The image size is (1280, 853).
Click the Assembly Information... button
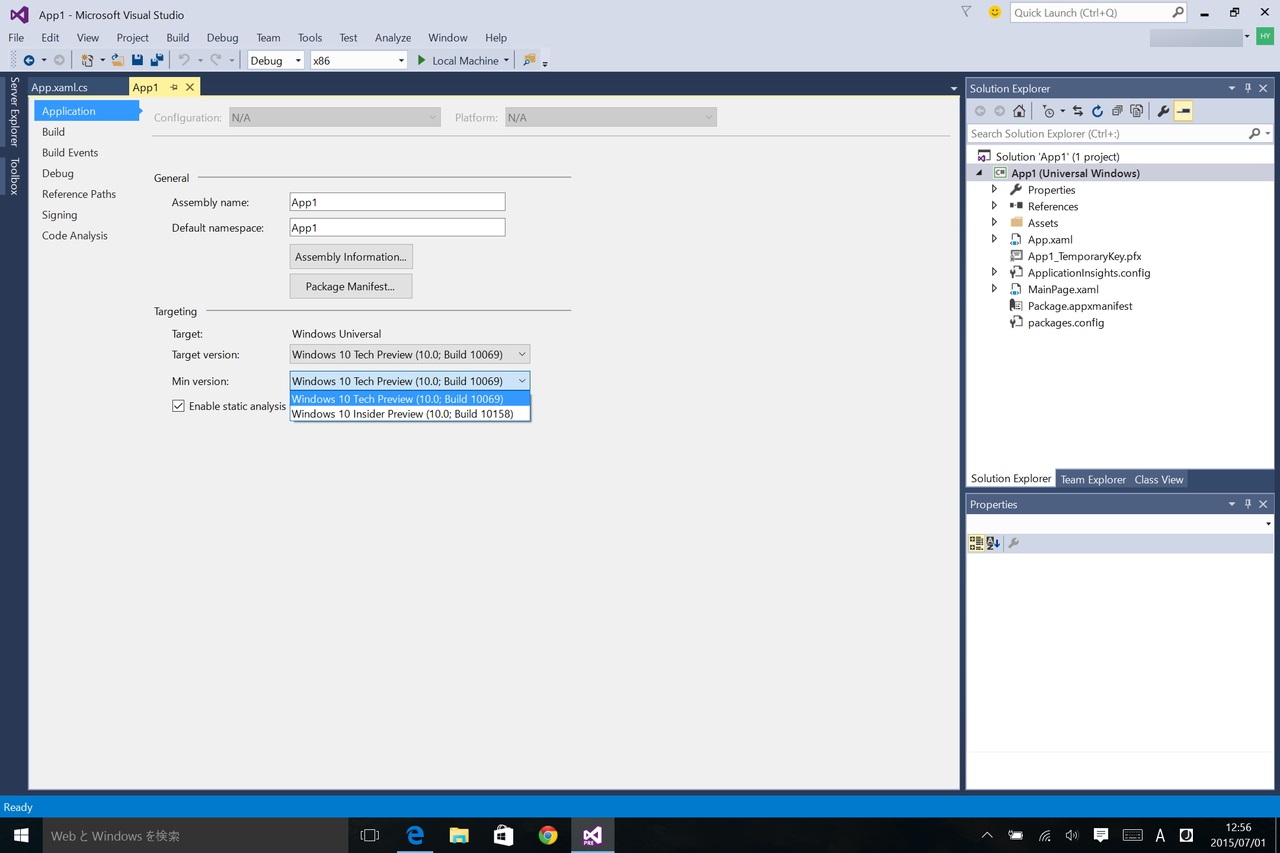pyautogui.click(x=351, y=257)
